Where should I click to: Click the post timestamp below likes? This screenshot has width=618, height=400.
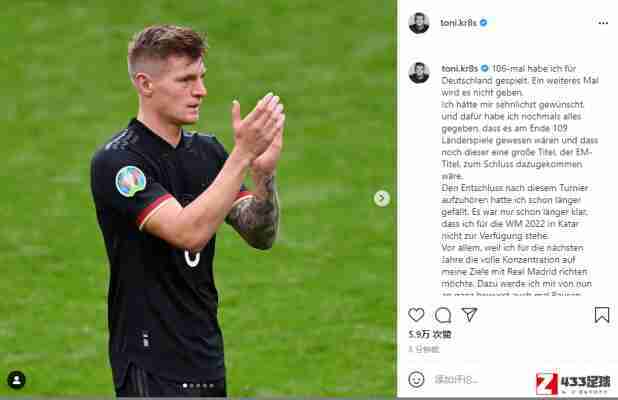coord(424,349)
